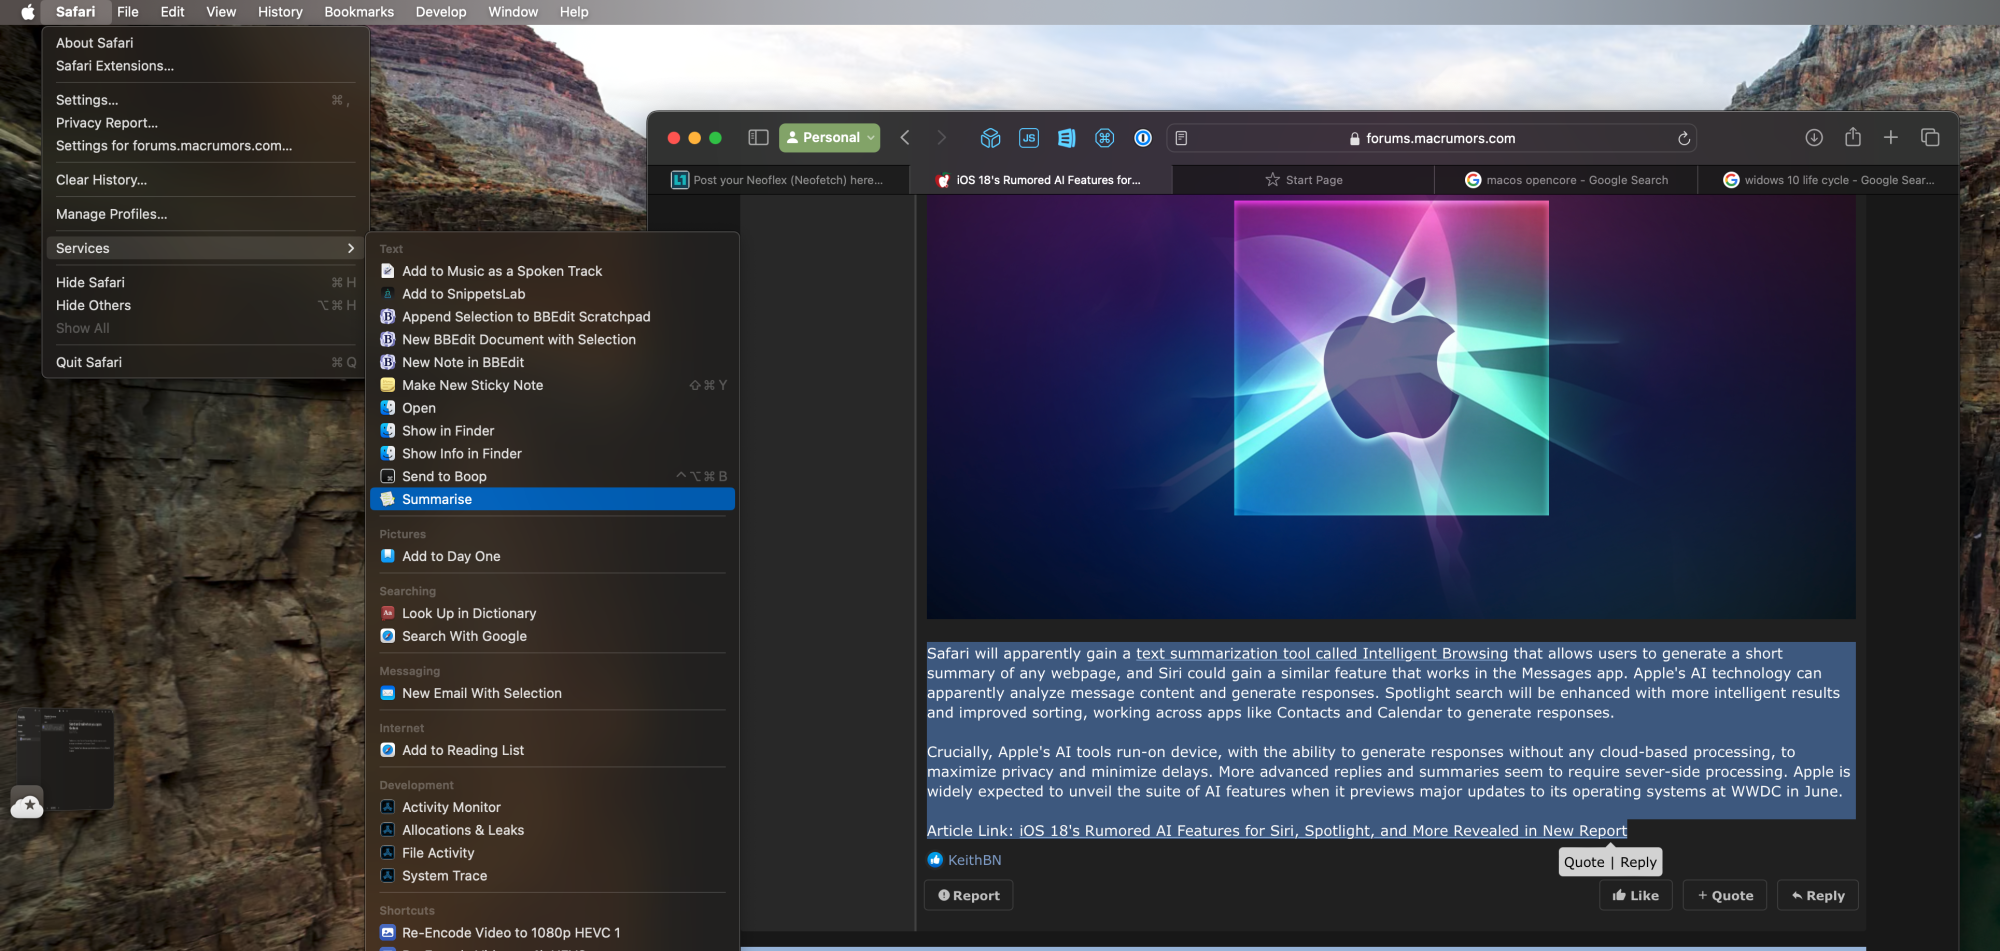Choose Send to Boop
The width and height of the screenshot is (2000, 951).
(x=553, y=477)
